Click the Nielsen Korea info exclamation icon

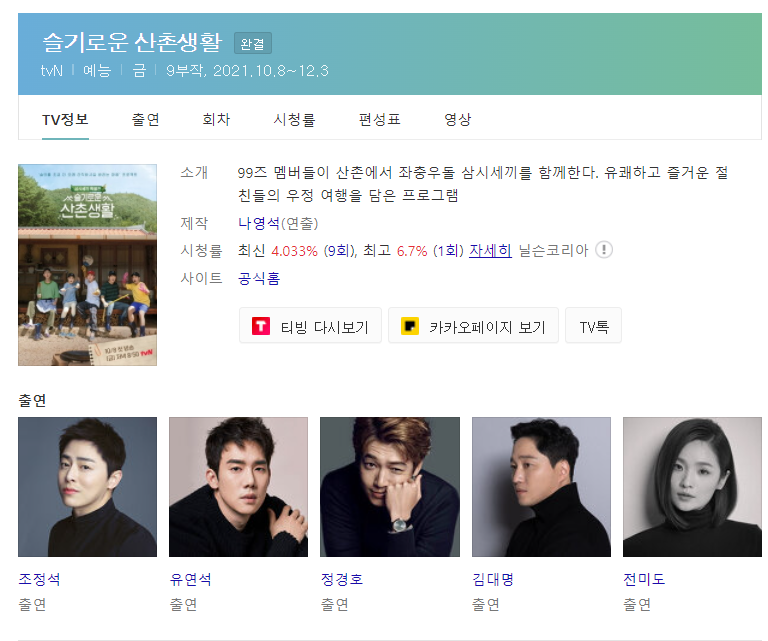click(x=603, y=250)
